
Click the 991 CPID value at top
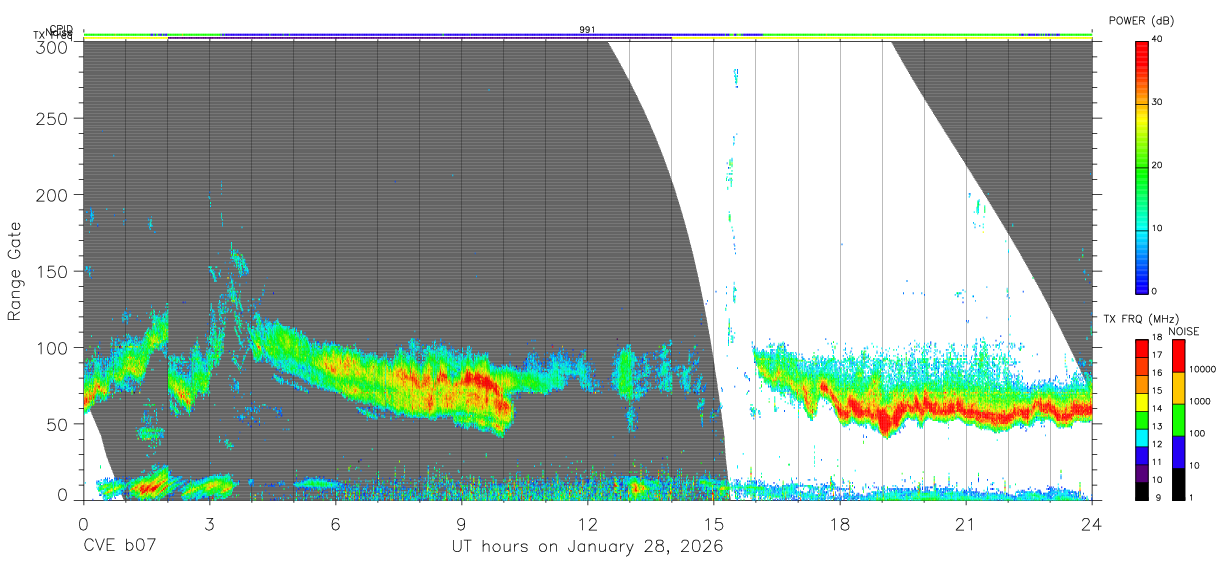587,30
